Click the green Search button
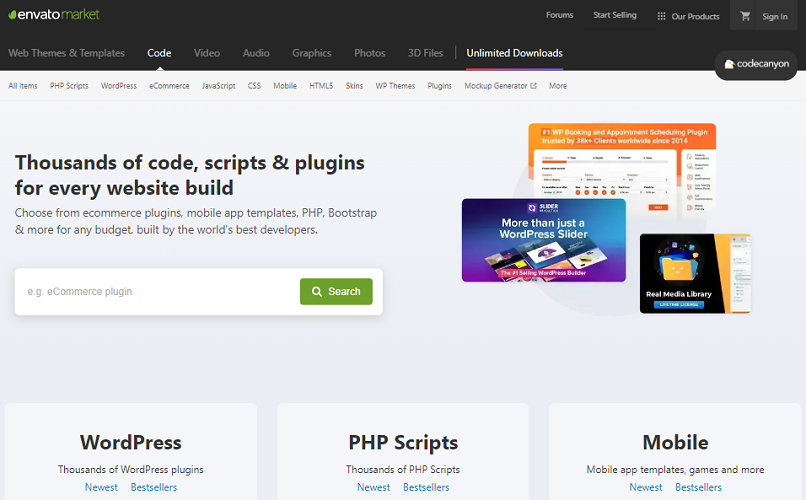The height and width of the screenshot is (500, 806). coord(336,291)
